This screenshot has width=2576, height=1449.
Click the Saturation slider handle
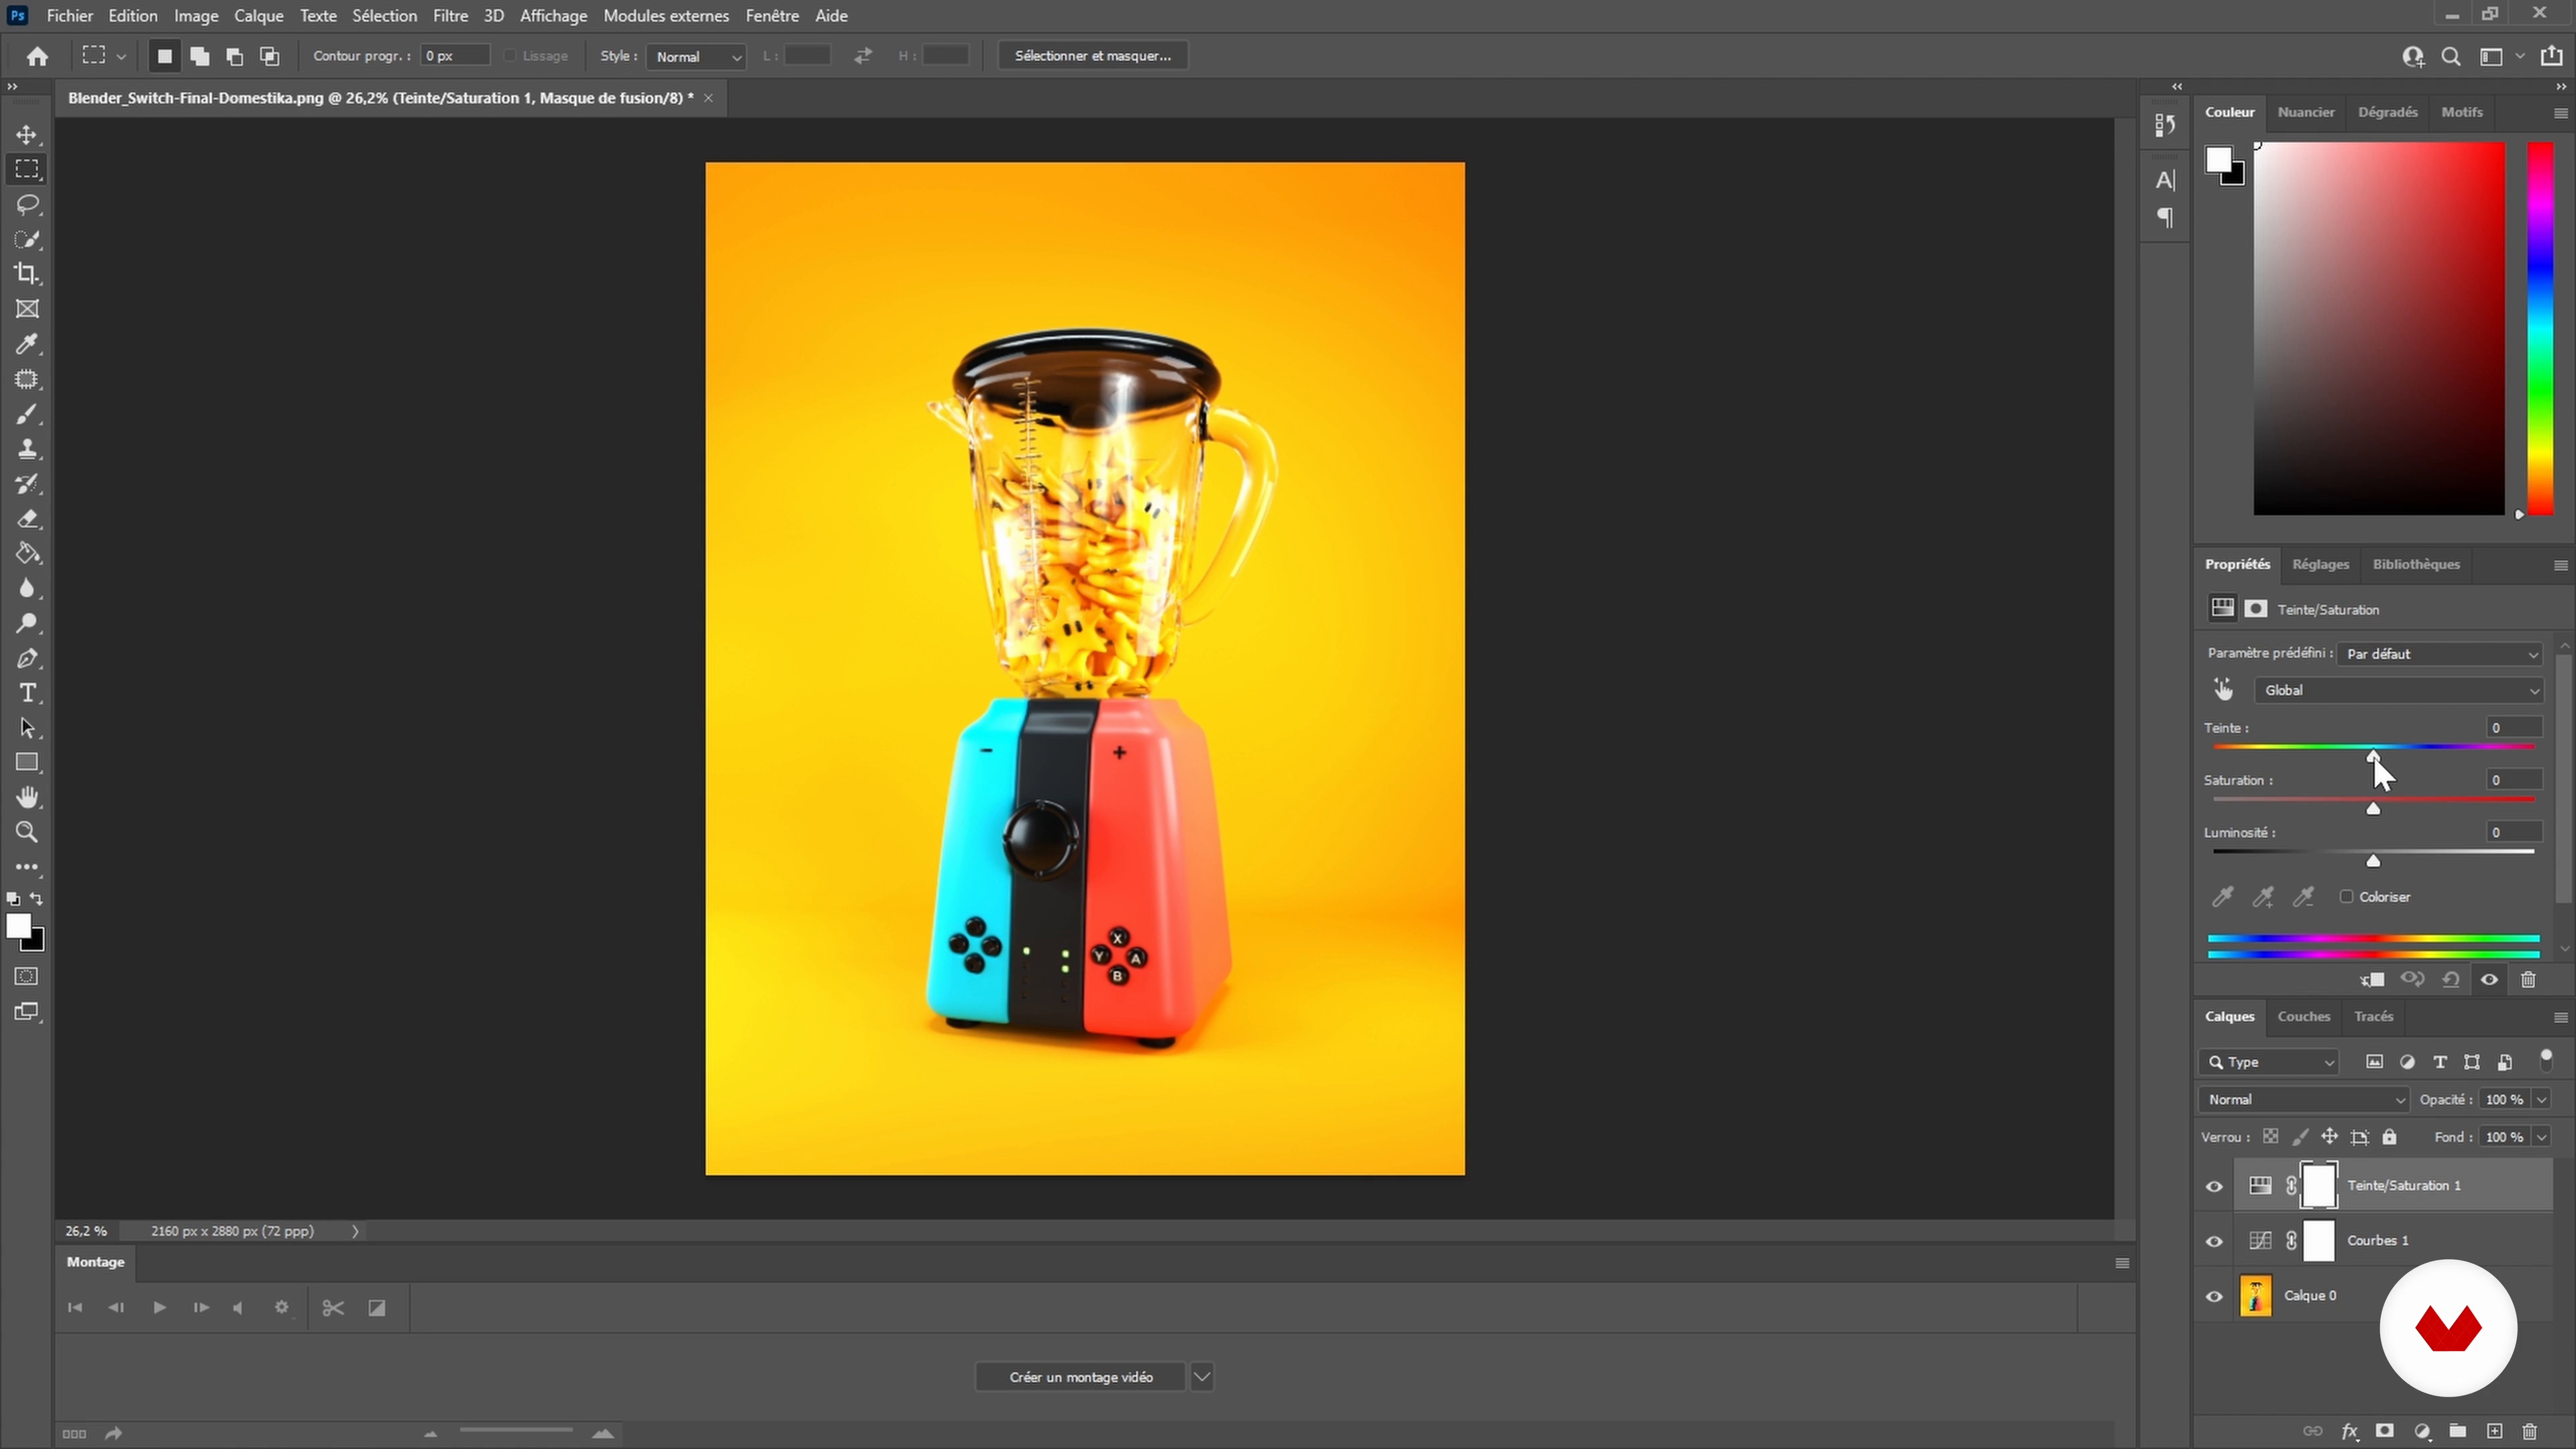coord(2372,808)
